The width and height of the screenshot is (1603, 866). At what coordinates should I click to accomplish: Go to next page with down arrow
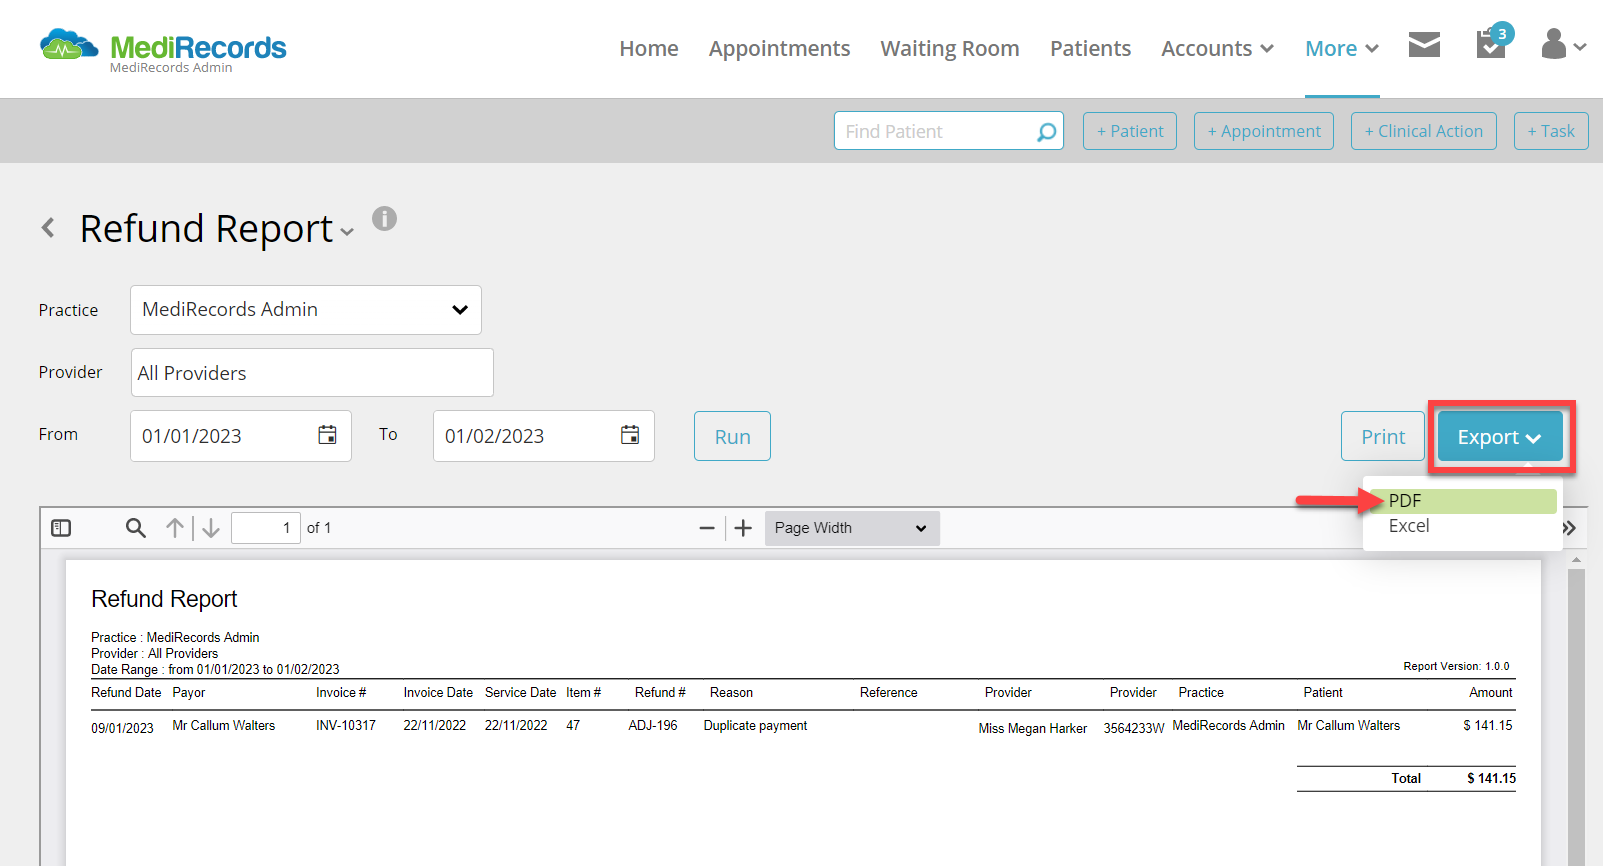(x=211, y=528)
